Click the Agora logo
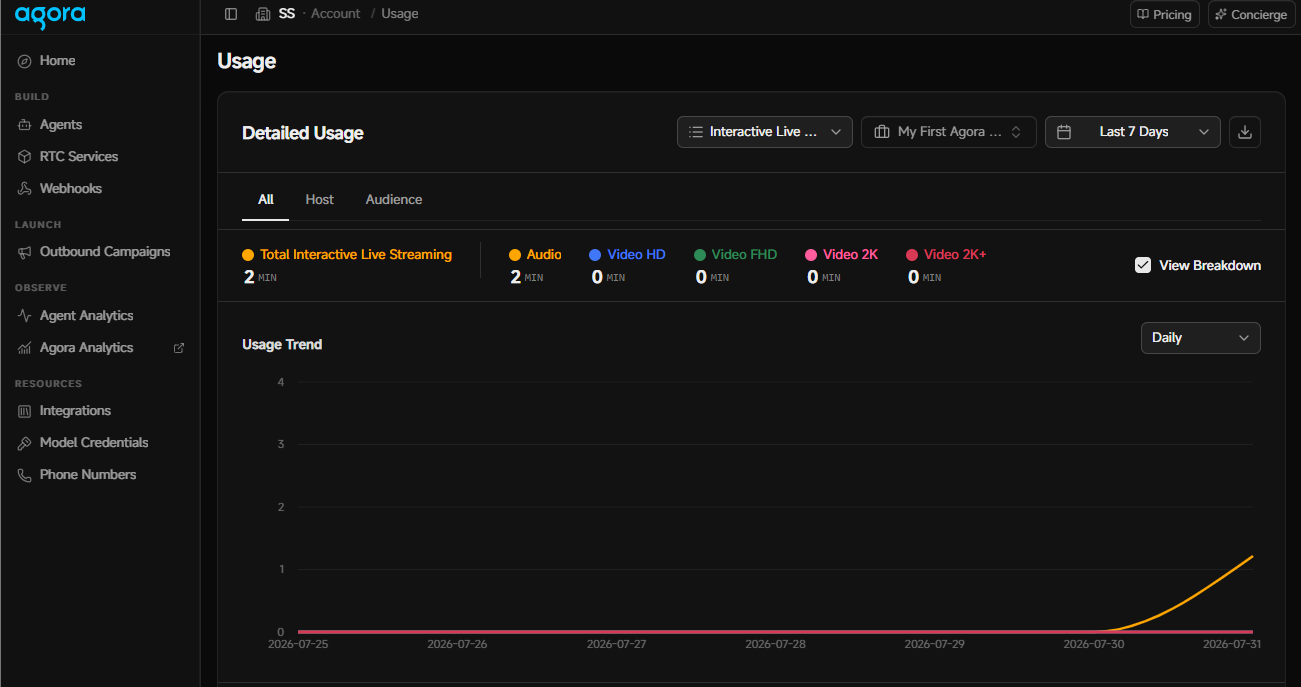The image size is (1301, 687). (x=50, y=14)
